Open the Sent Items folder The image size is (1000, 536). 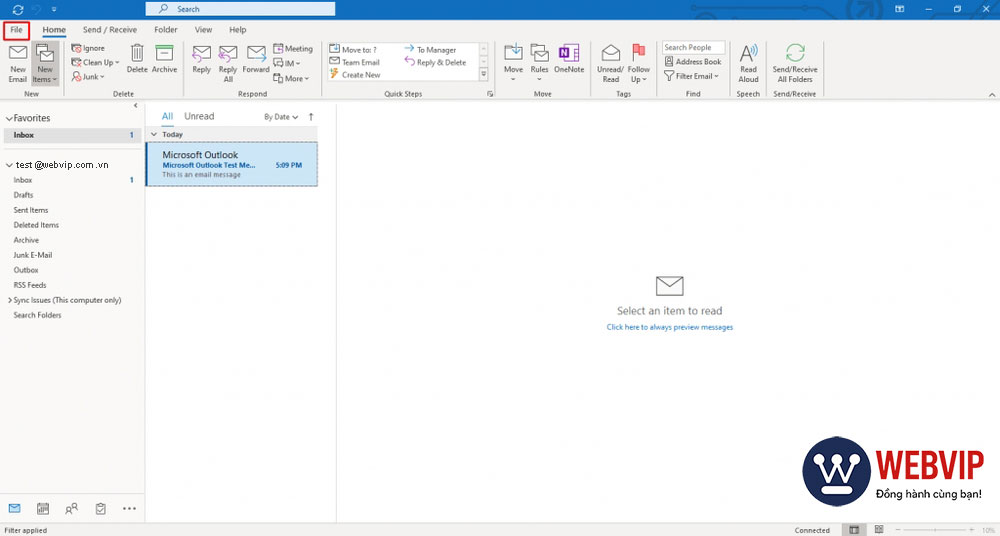pyautogui.click(x=31, y=210)
